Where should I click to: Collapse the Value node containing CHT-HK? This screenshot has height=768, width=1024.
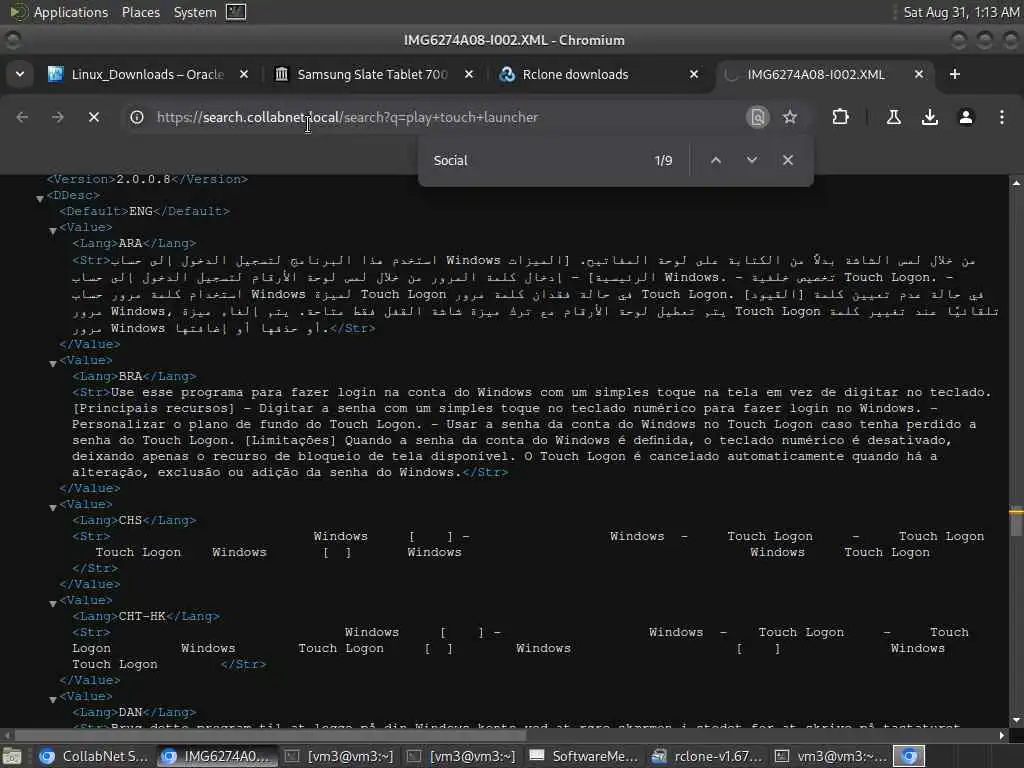click(x=53, y=603)
